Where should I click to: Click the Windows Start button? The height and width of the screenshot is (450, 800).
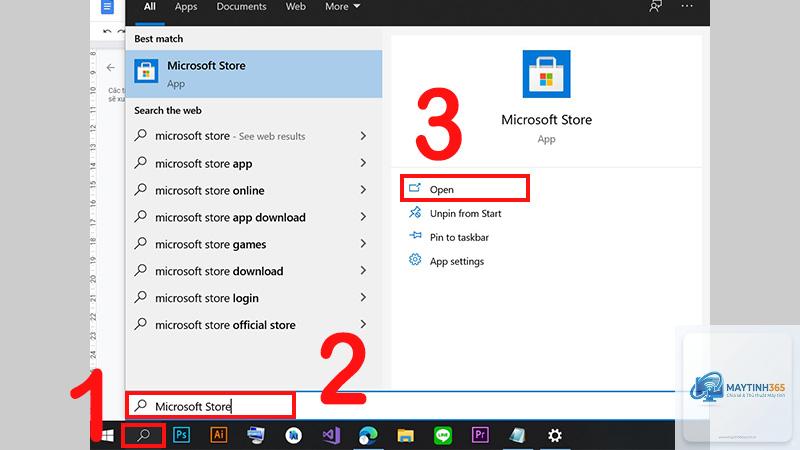tap(107, 435)
